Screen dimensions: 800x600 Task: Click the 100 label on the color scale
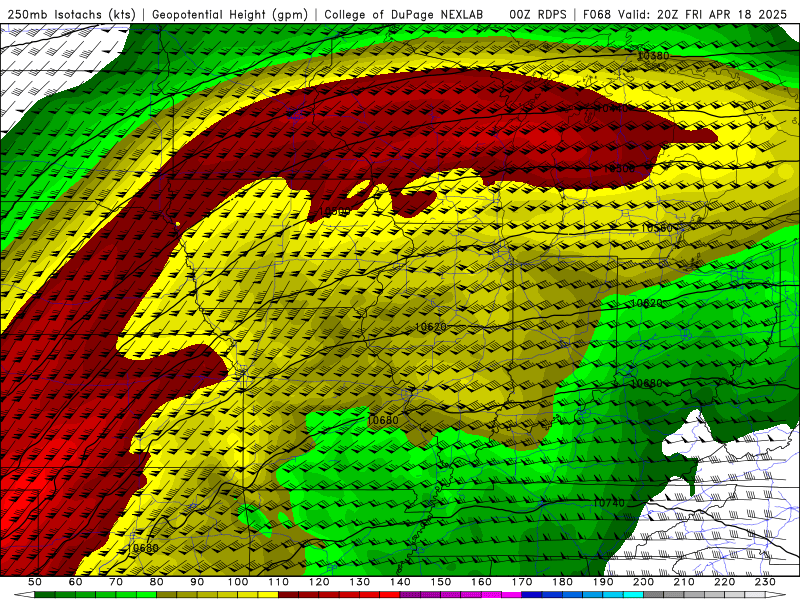tap(238, 582)
